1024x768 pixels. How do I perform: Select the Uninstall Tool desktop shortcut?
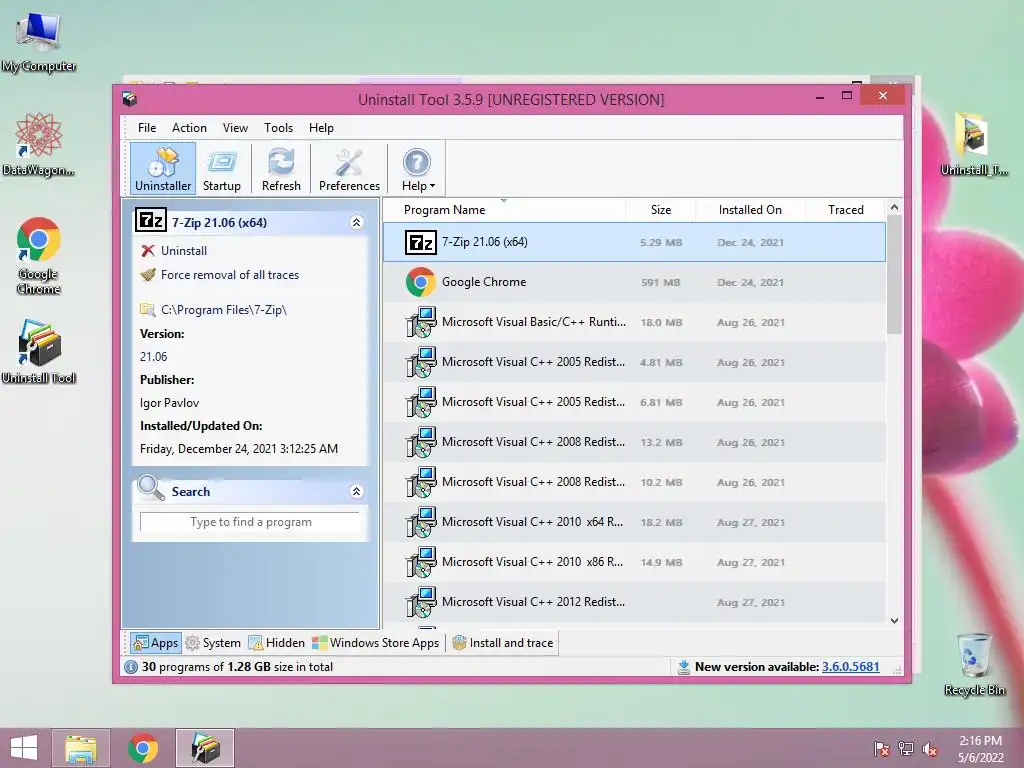[39, 351]
